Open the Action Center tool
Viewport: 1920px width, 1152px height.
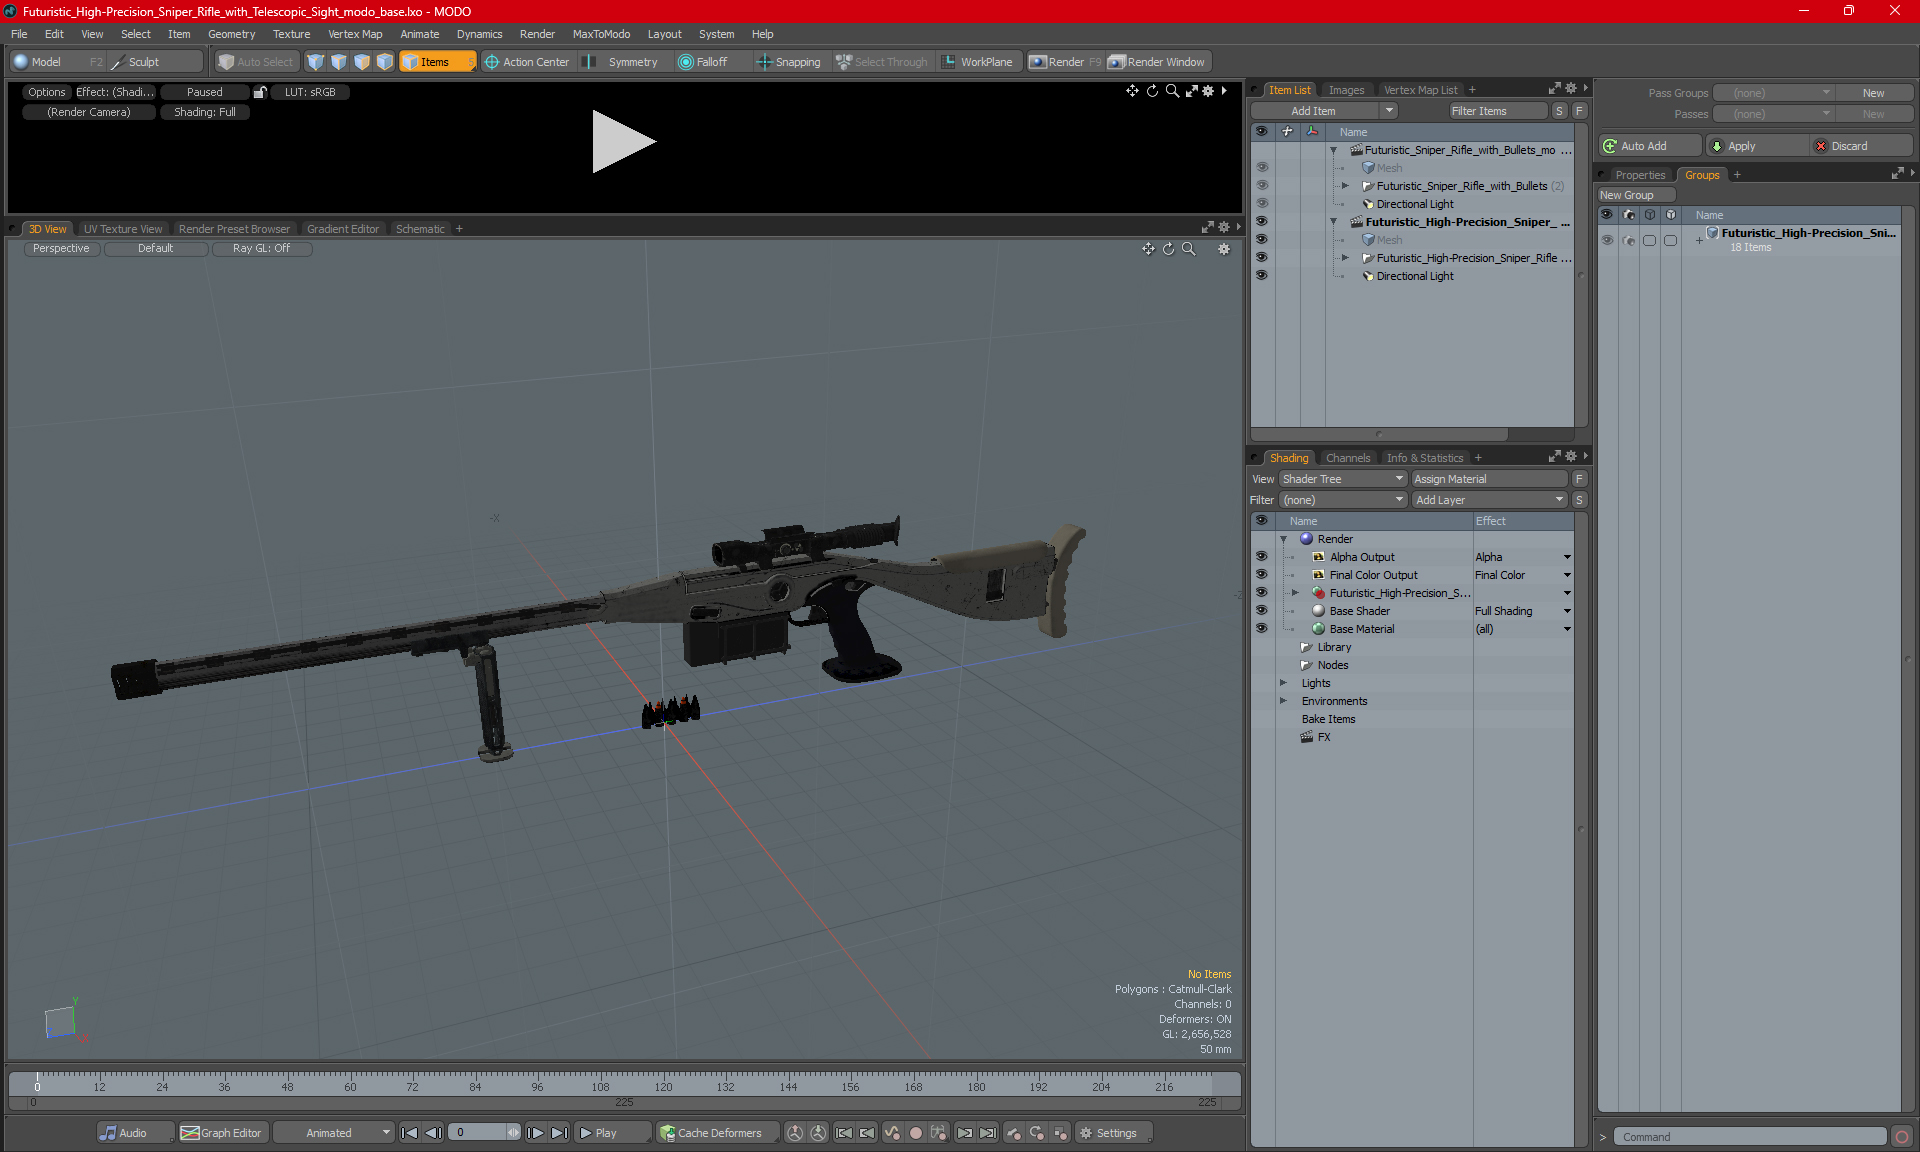click(x=527, y=62)
